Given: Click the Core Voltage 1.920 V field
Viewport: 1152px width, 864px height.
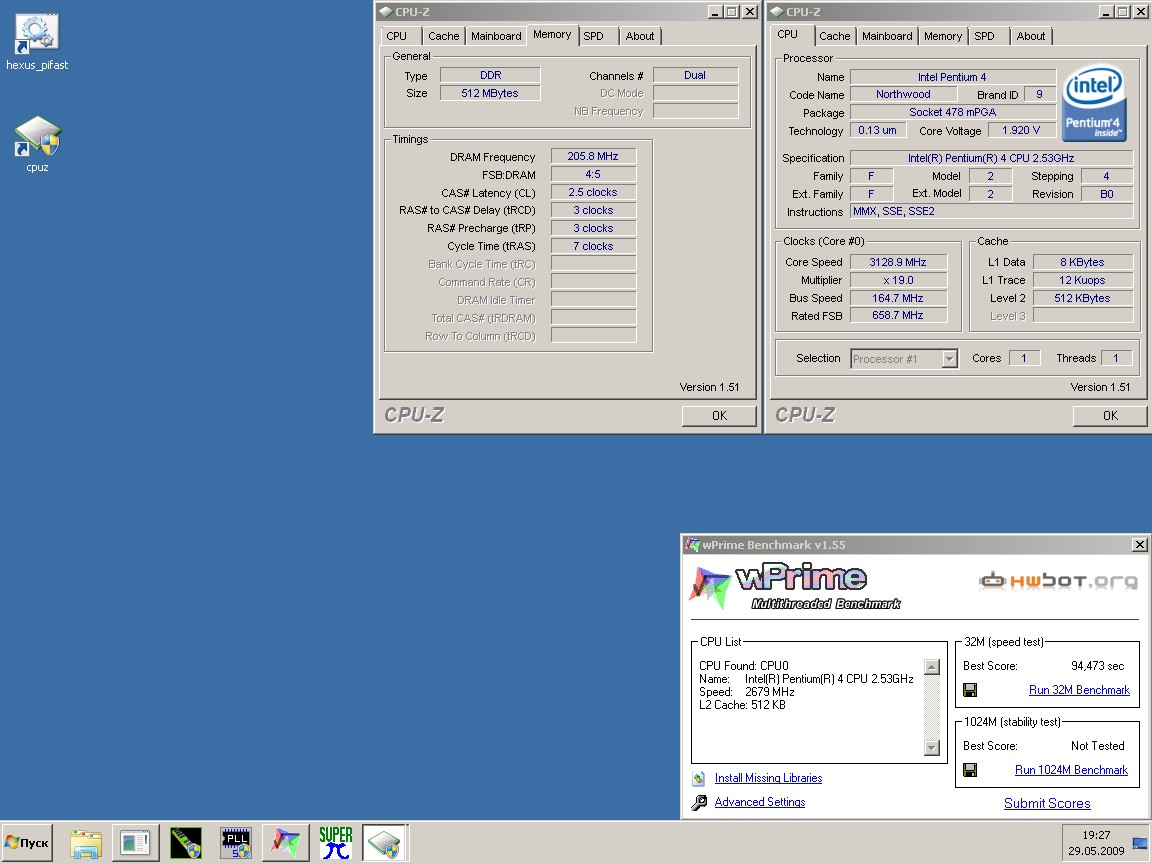Looking at the screenshot, I should pos(1021,130).
